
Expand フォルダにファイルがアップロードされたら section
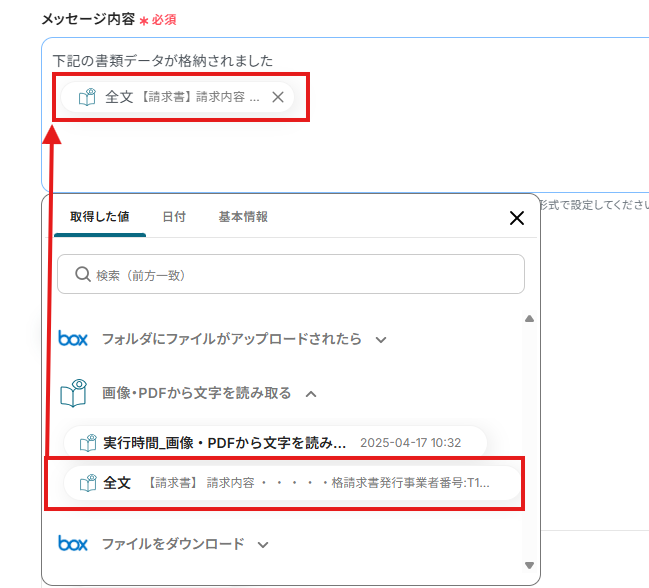[x=381, y=340]
